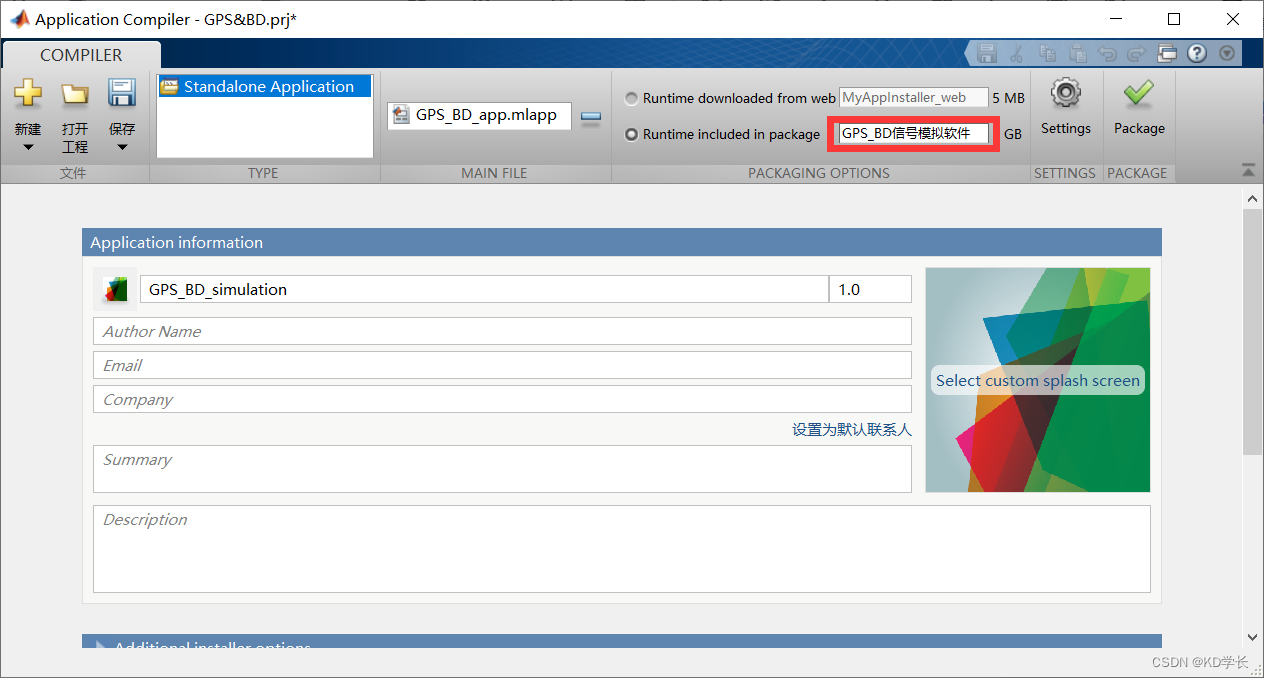Select Runtime downloaded from web option
This screenshot has width=1264, height=678.
point(631,98)
